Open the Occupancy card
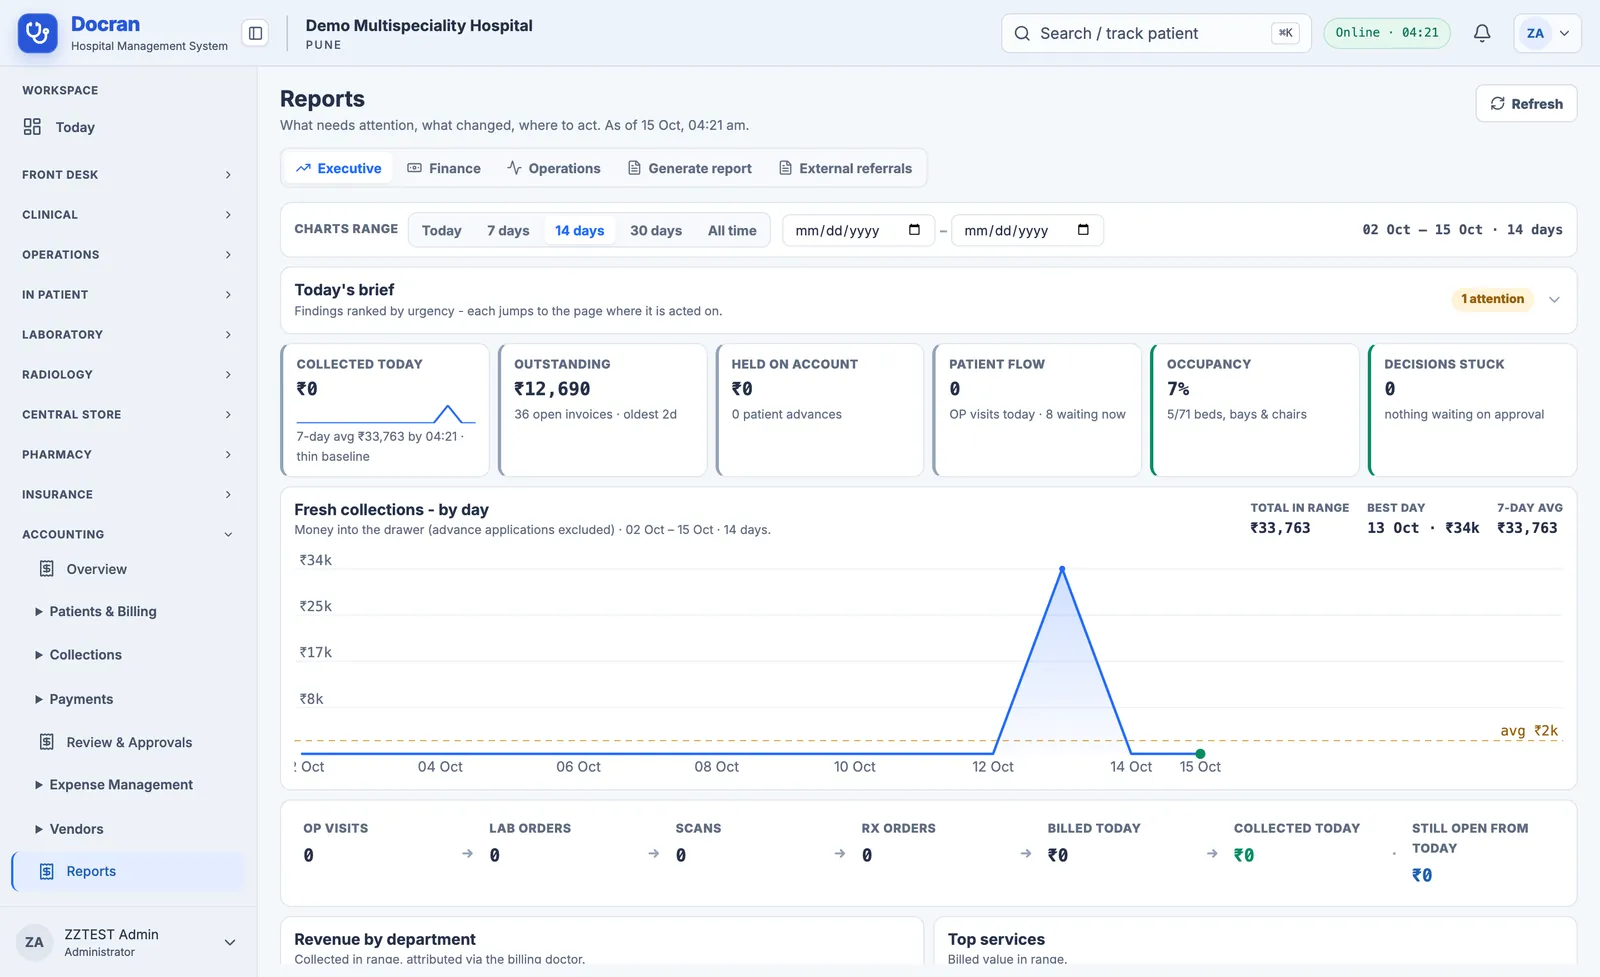 pos(1255,410)
